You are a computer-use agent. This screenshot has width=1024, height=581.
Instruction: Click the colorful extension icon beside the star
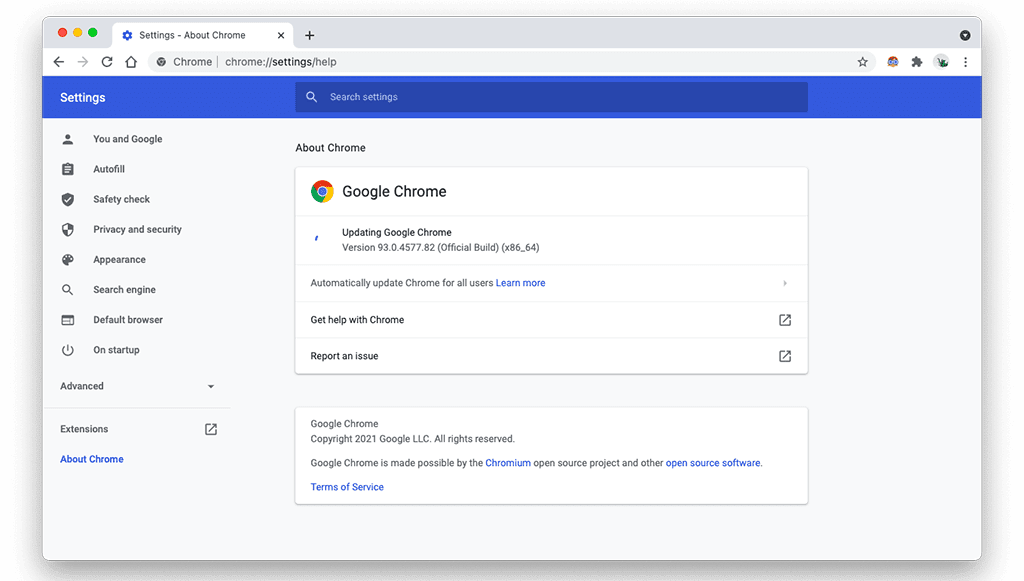tap(893, 62)
